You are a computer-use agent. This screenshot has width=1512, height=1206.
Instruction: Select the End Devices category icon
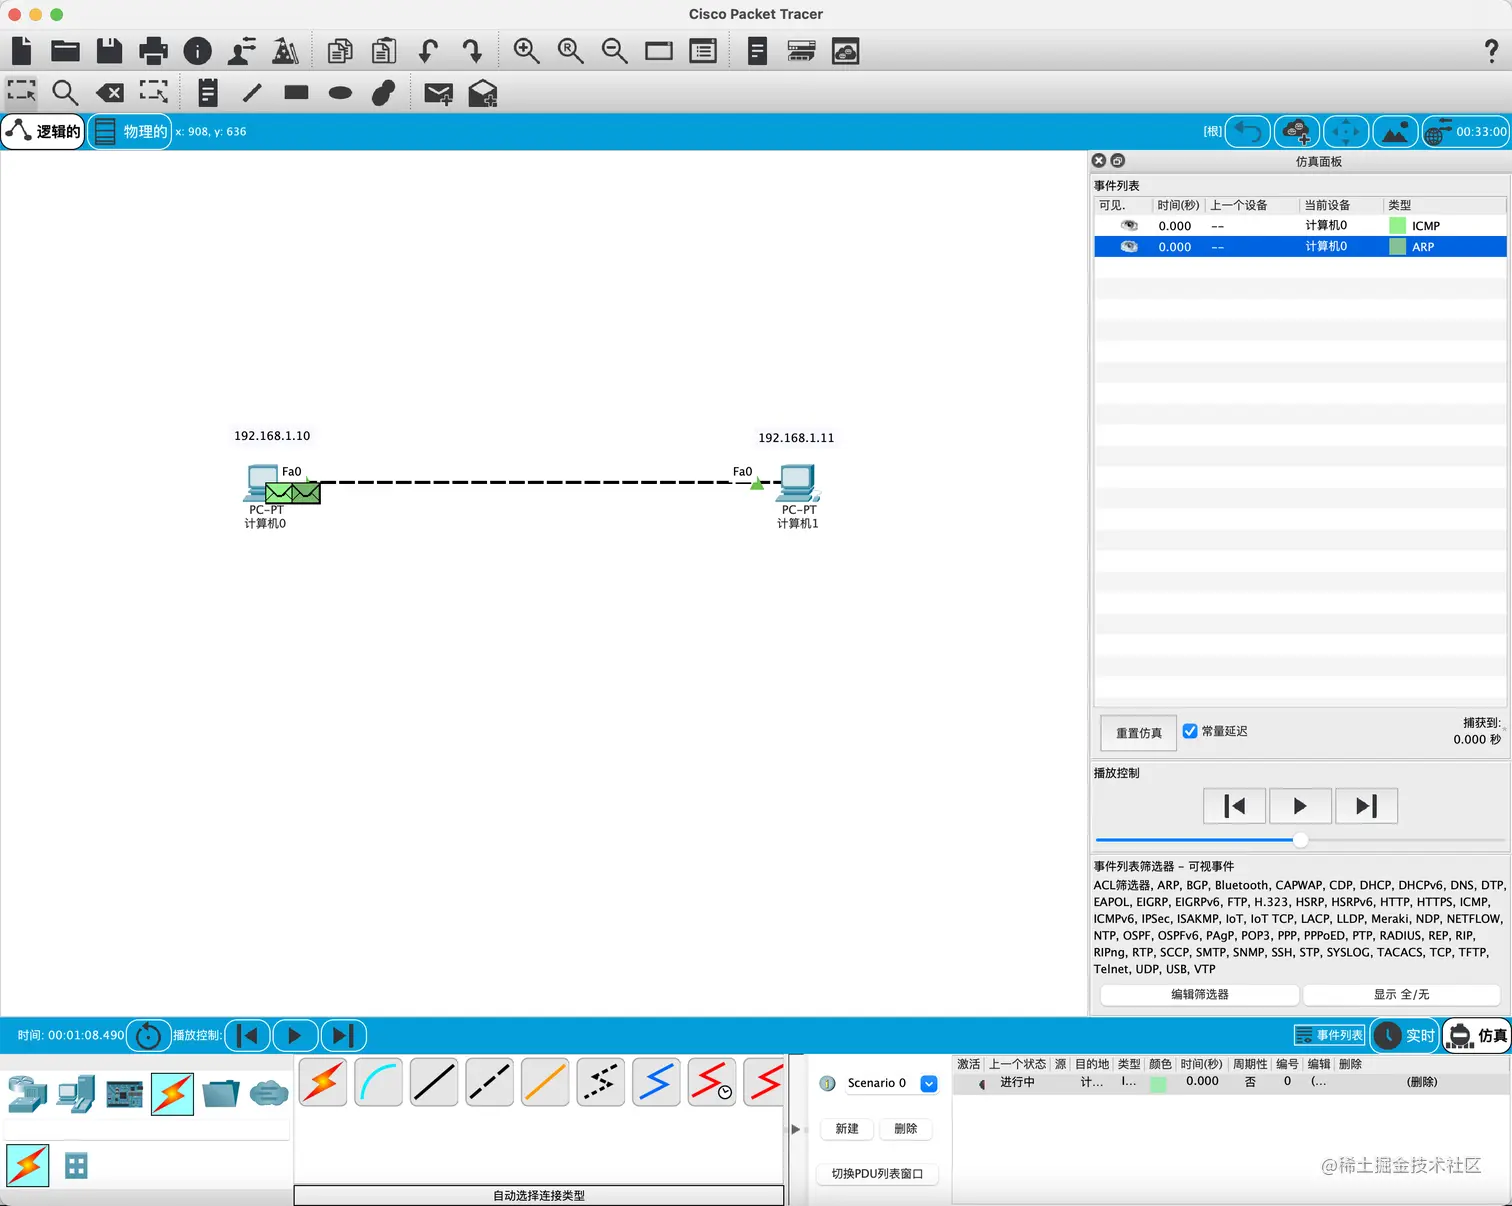[x=76, y=1094]
